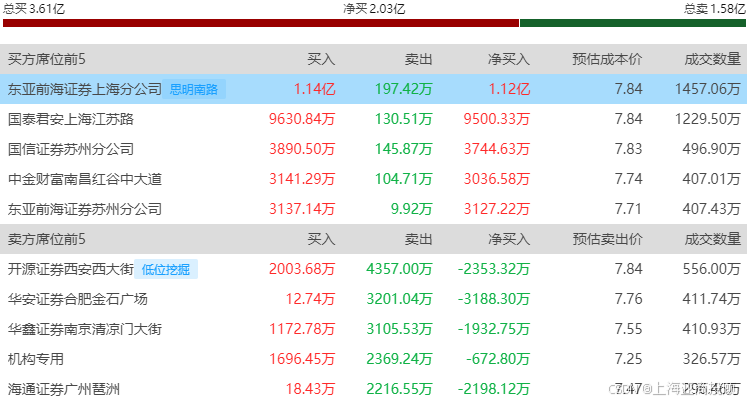Click net value -672.80万
The width and height of the screenshot is (747, 402).
tap(498, 359)
